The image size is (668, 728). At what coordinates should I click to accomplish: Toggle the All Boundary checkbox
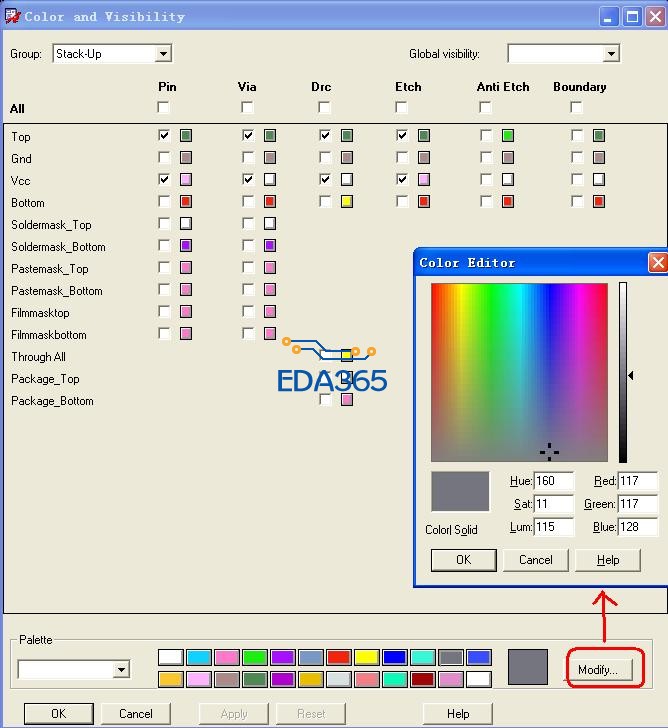coord(576,108)
